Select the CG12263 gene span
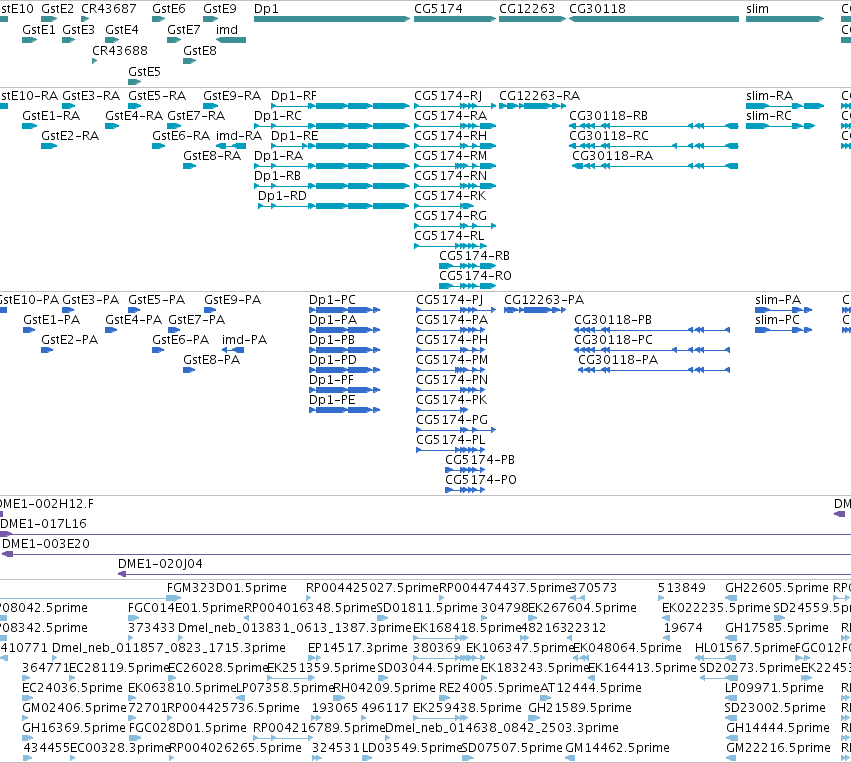 coord(532,19)
